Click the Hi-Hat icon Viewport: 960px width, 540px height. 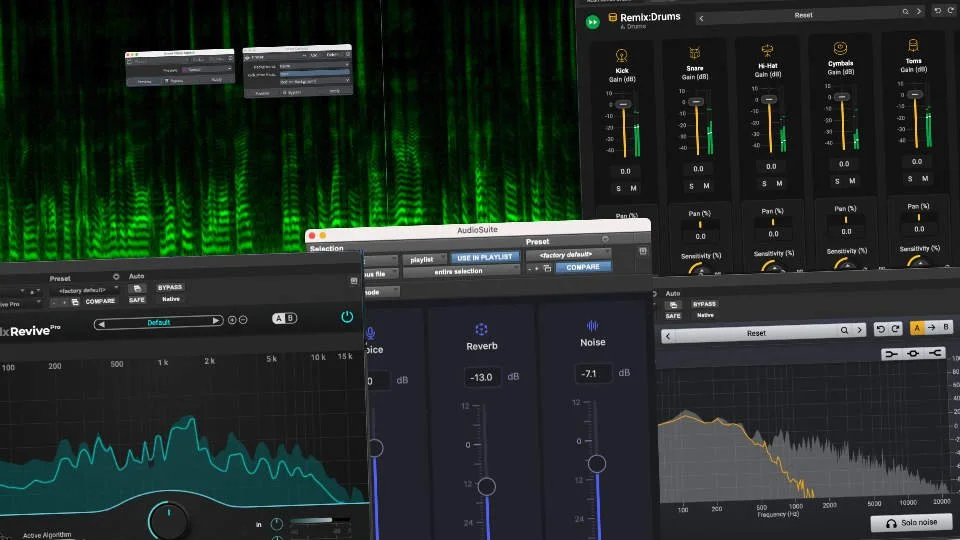(x=767, y=51)
